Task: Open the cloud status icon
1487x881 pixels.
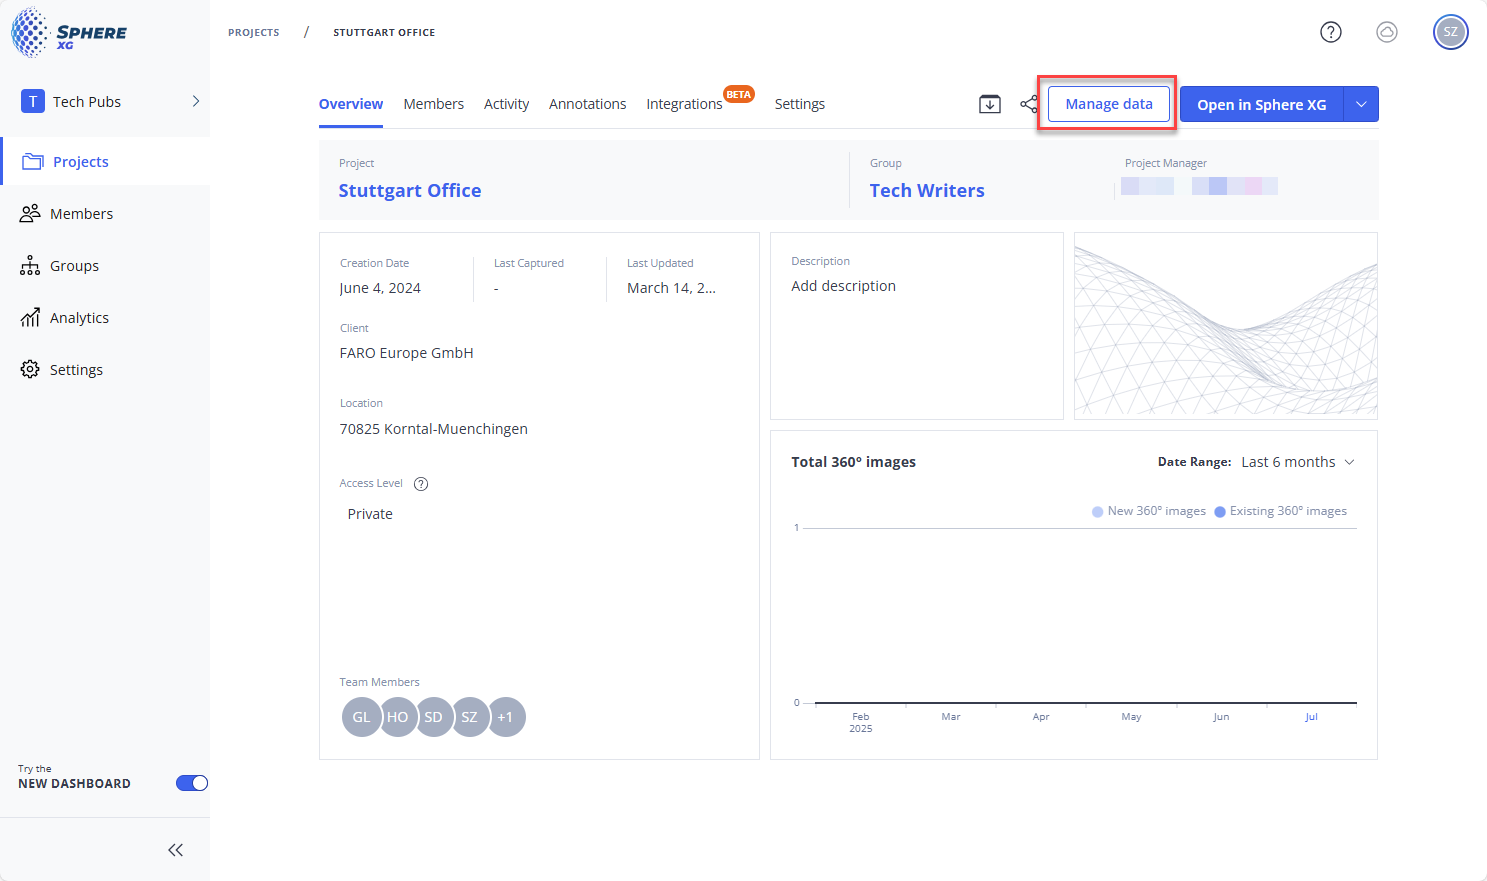Action: 1386,32
